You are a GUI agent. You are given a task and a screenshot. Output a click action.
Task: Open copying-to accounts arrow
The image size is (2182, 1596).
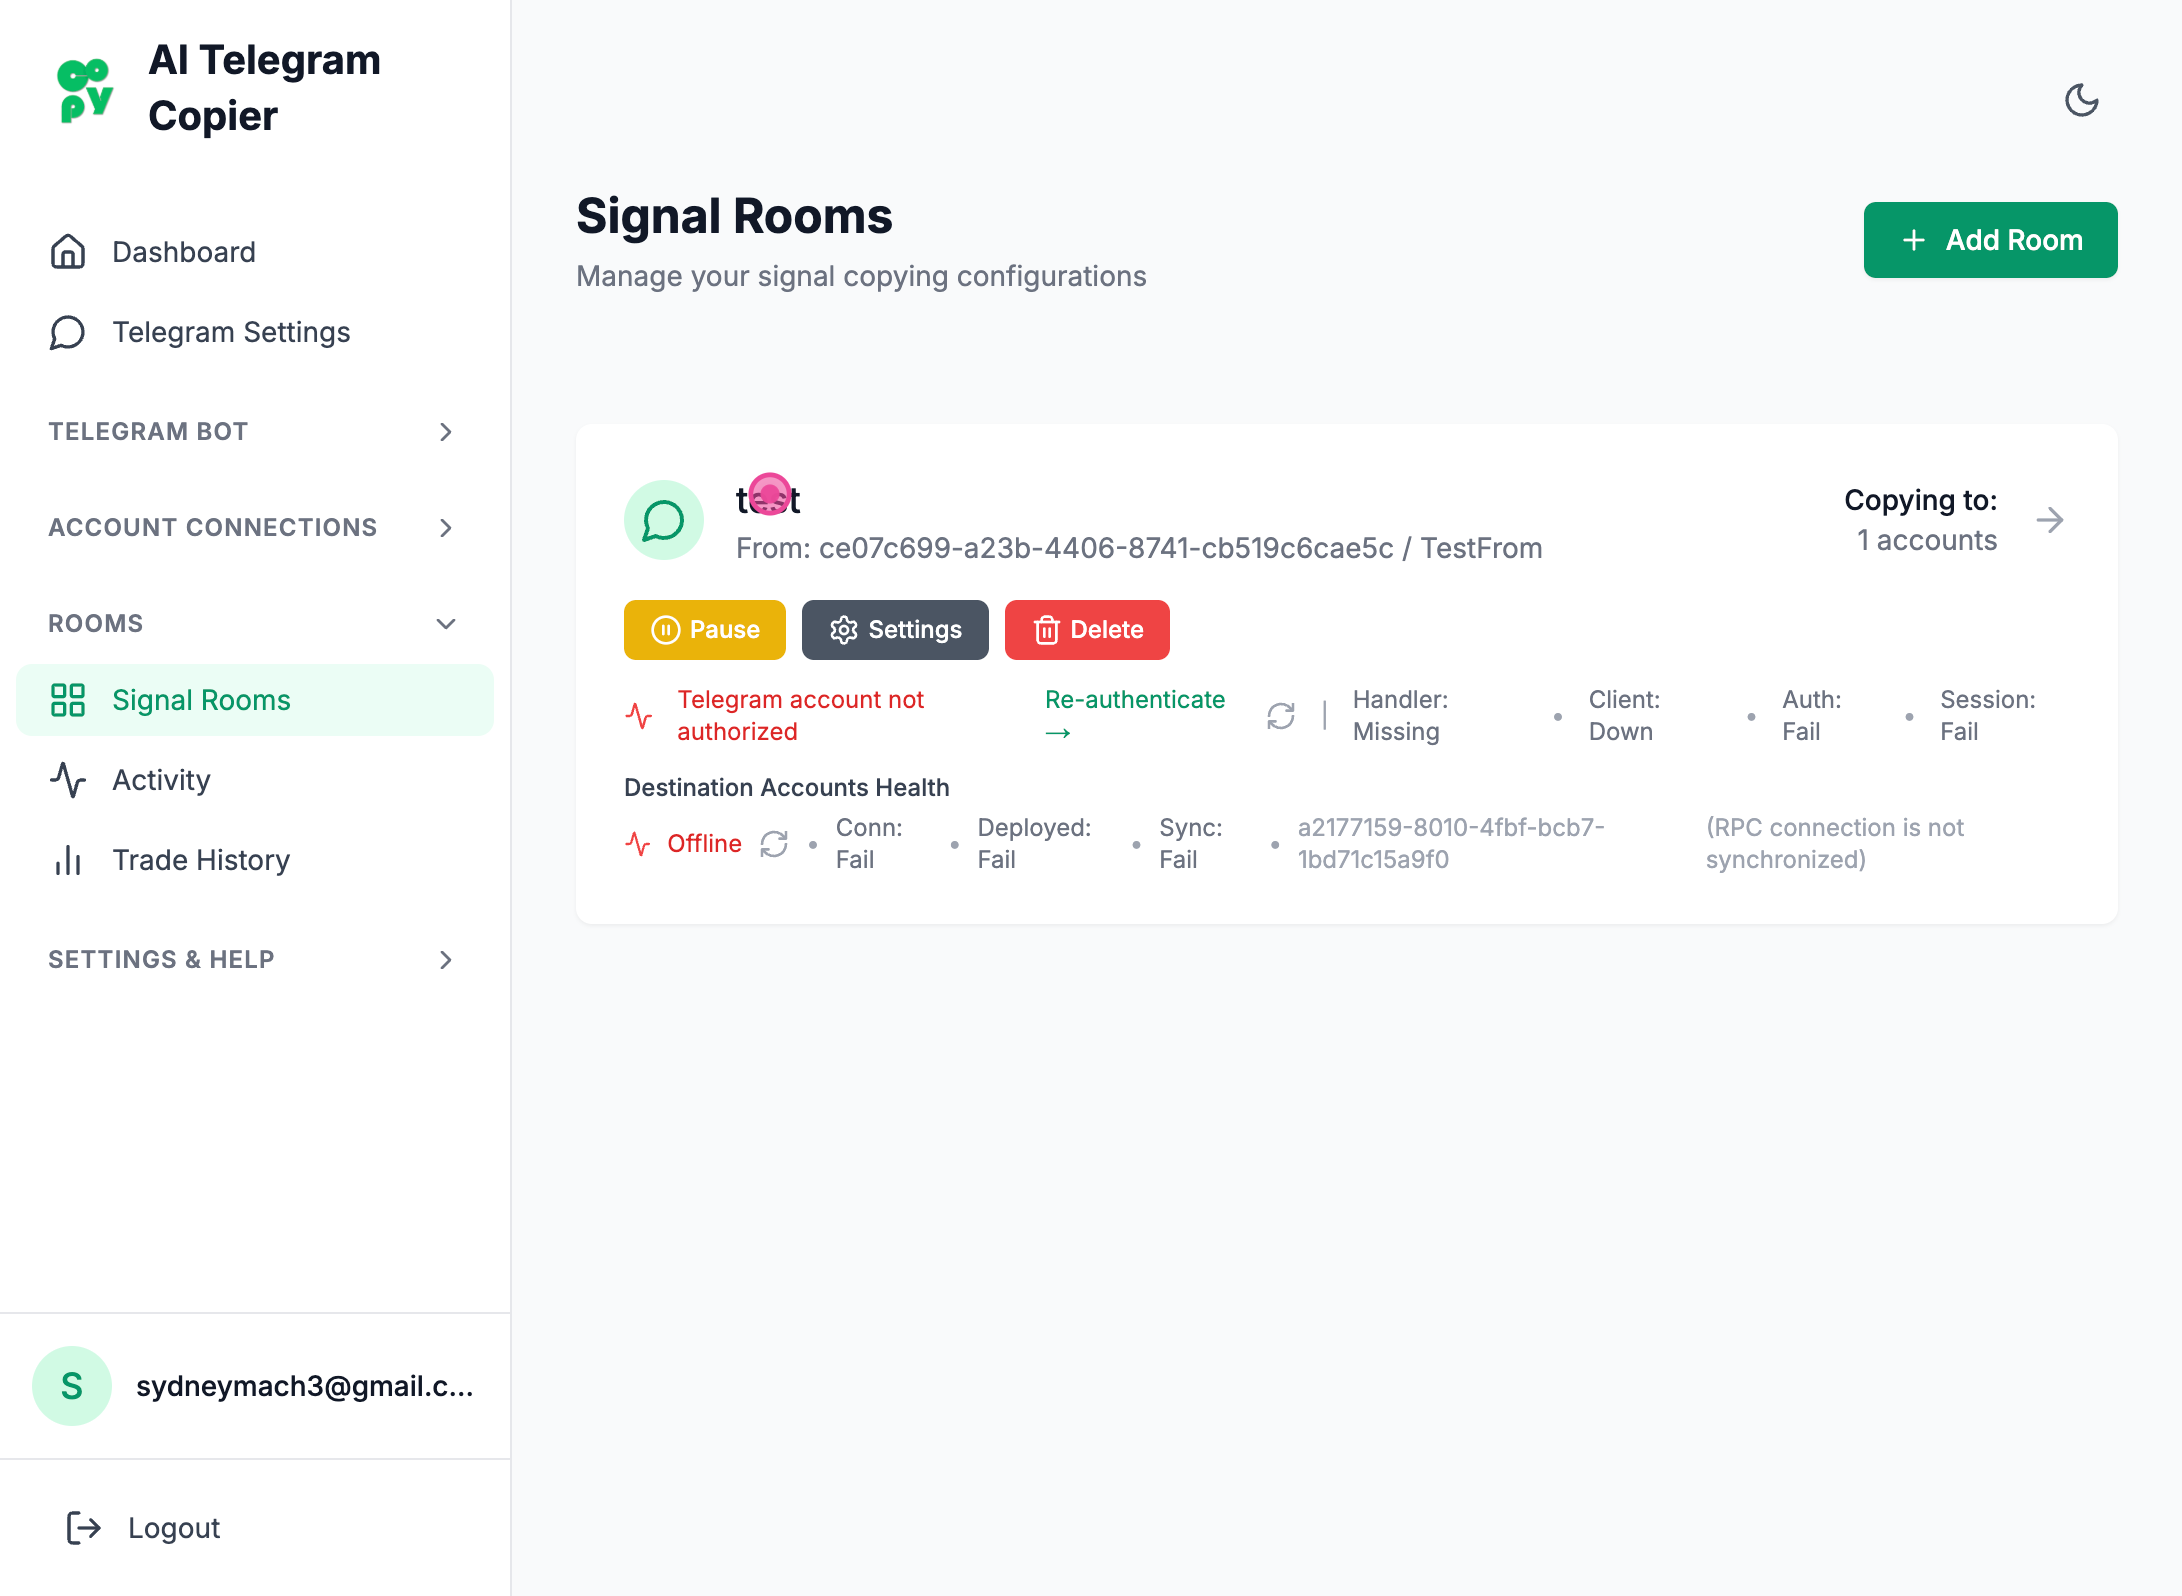pyautogui.click(x=2050, y=520)
